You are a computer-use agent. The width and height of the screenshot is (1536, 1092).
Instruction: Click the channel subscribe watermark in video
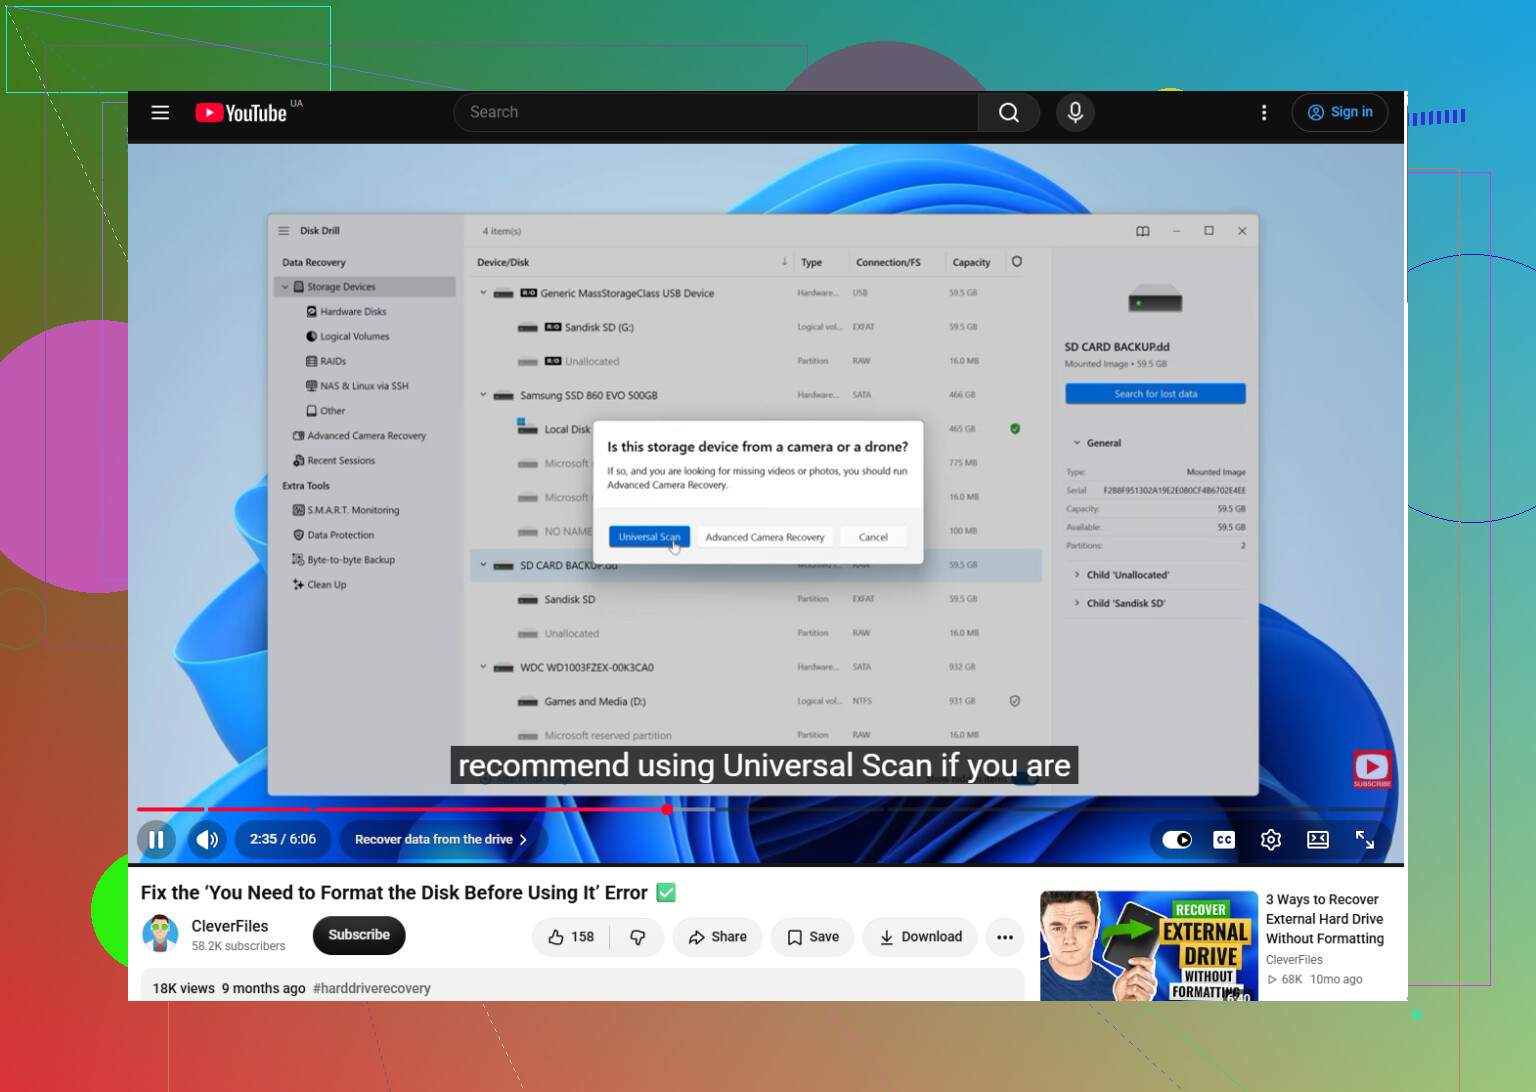tap(1372, 769)
